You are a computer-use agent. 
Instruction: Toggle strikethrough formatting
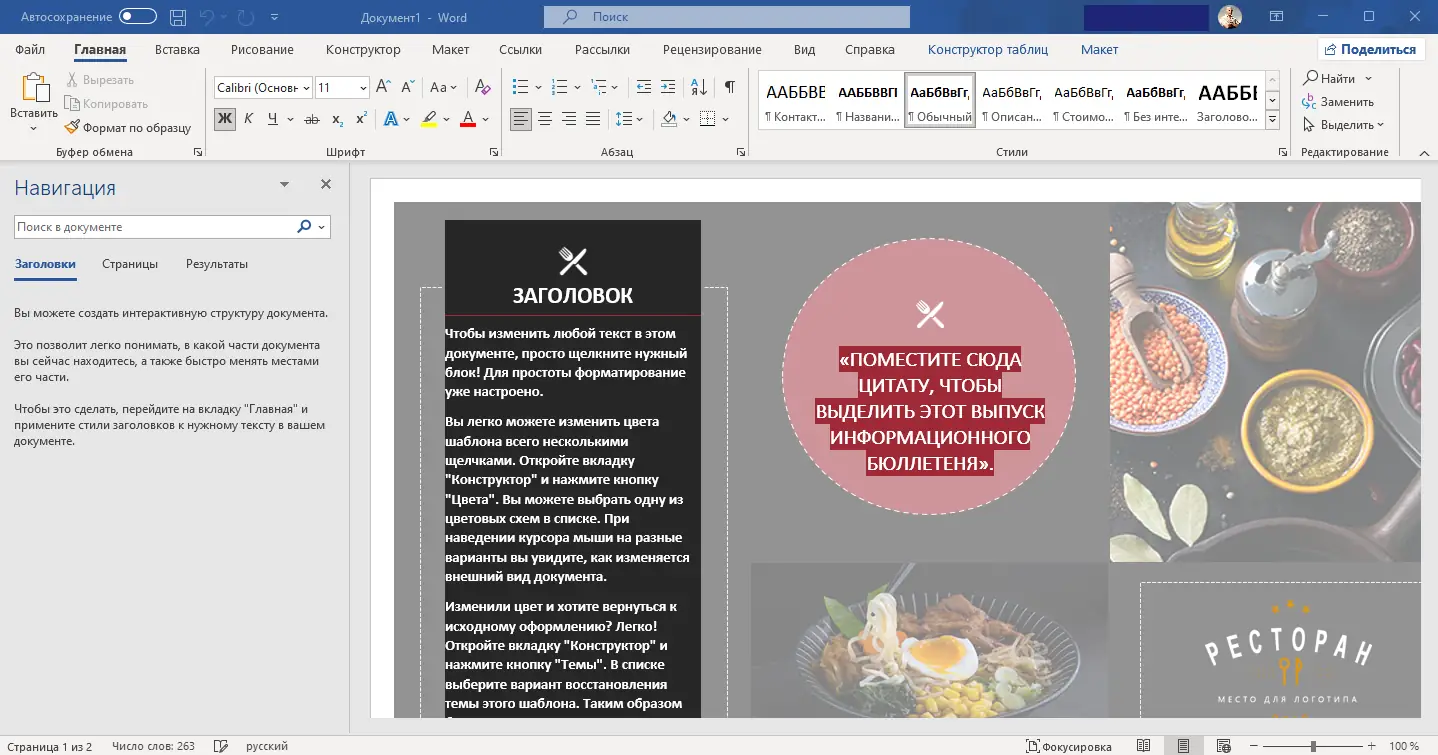(312, 119)
